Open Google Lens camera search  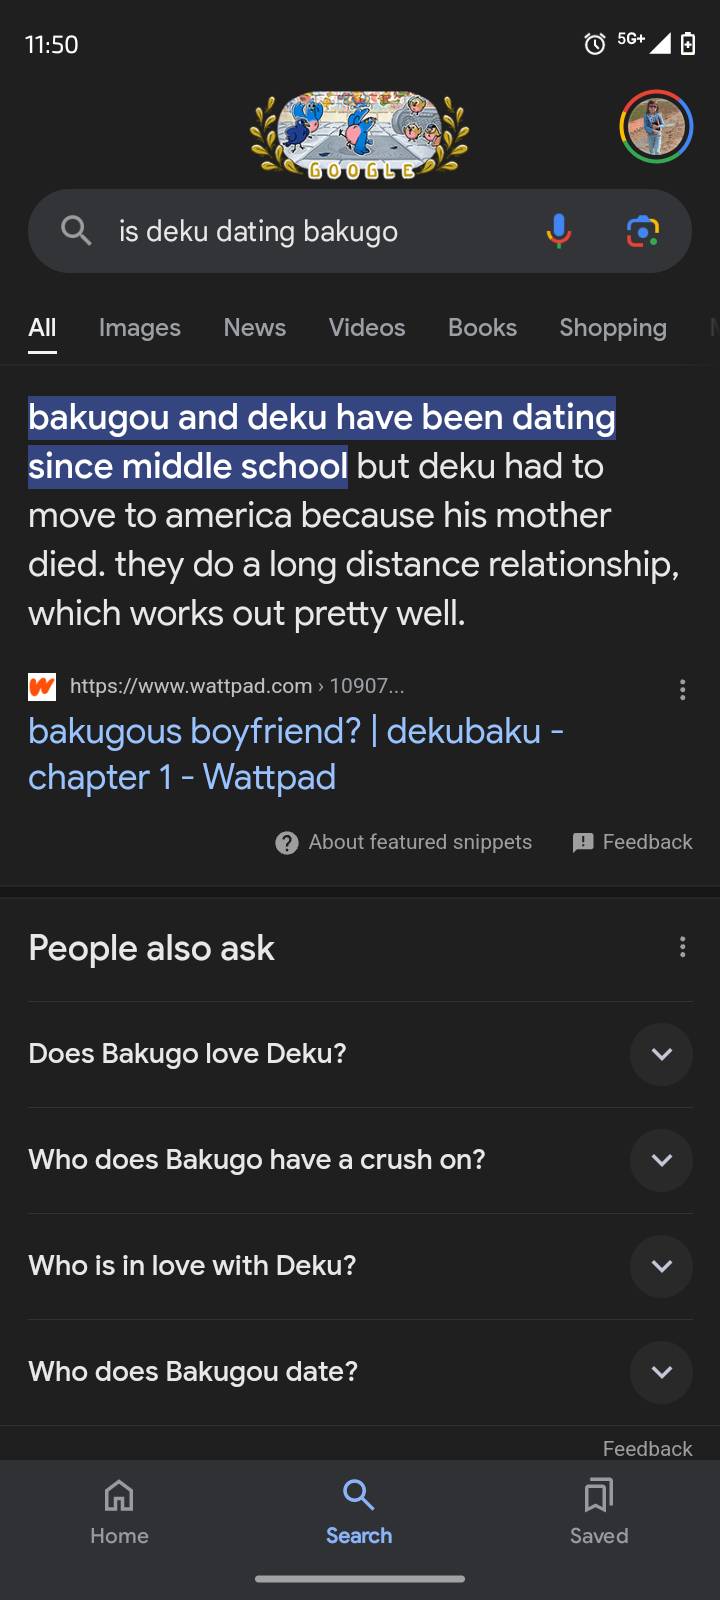(x=642, y=231)
